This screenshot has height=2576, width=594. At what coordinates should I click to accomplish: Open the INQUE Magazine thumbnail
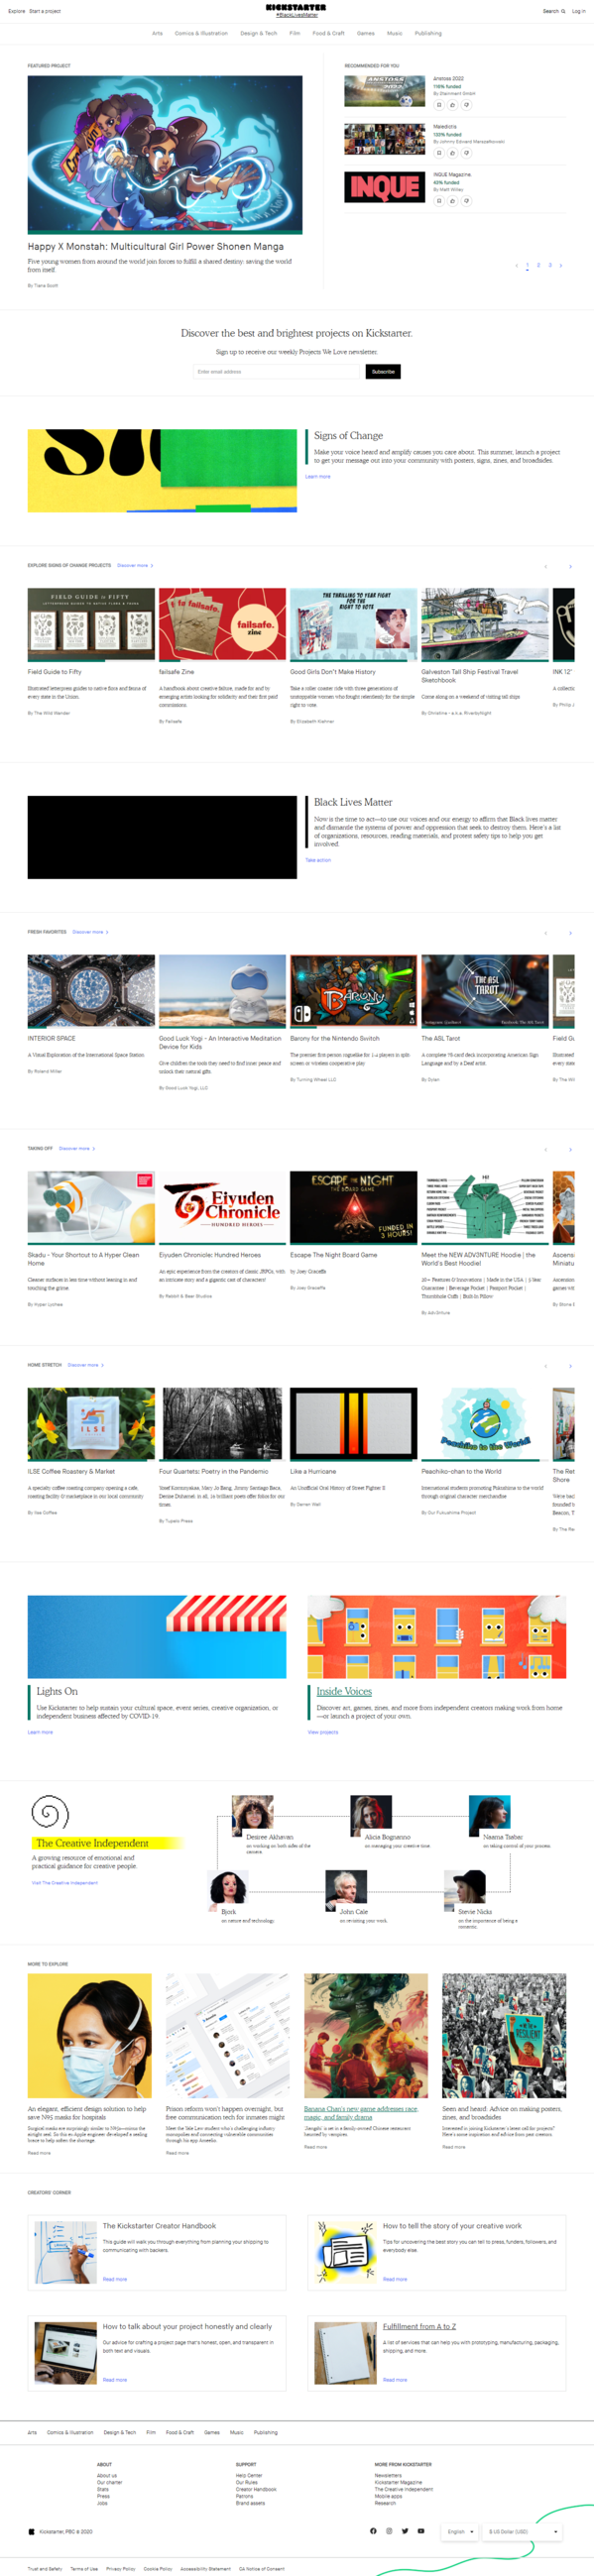(385, 187)
